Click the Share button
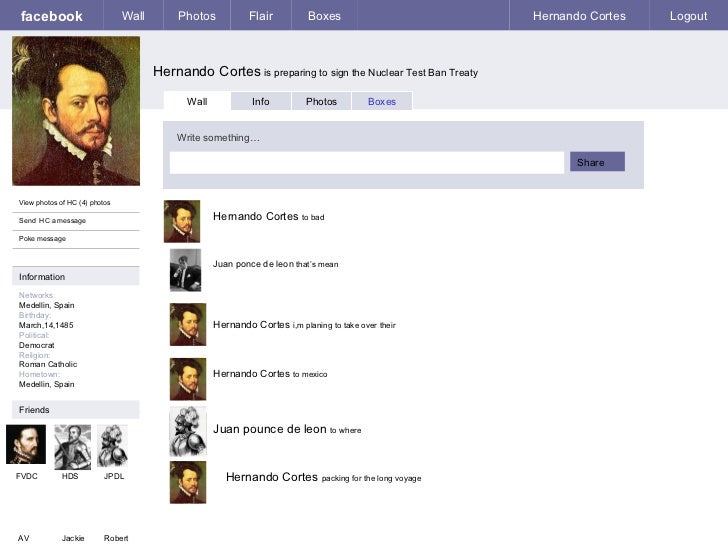Viewport: 728px width, 546px height. [597, 162]
